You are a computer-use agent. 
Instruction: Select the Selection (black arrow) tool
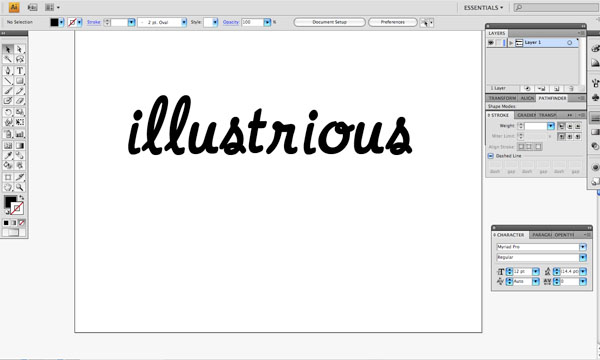coord(8,49)
